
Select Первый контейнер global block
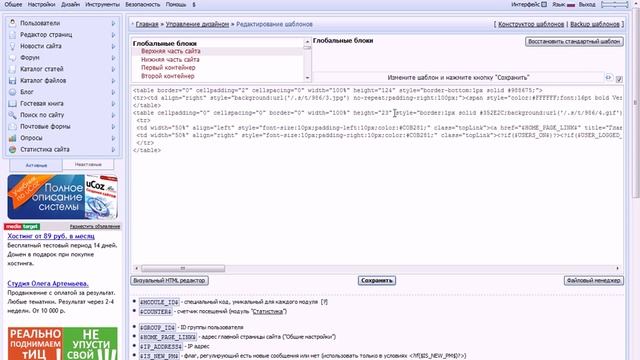tap(168, 68)
